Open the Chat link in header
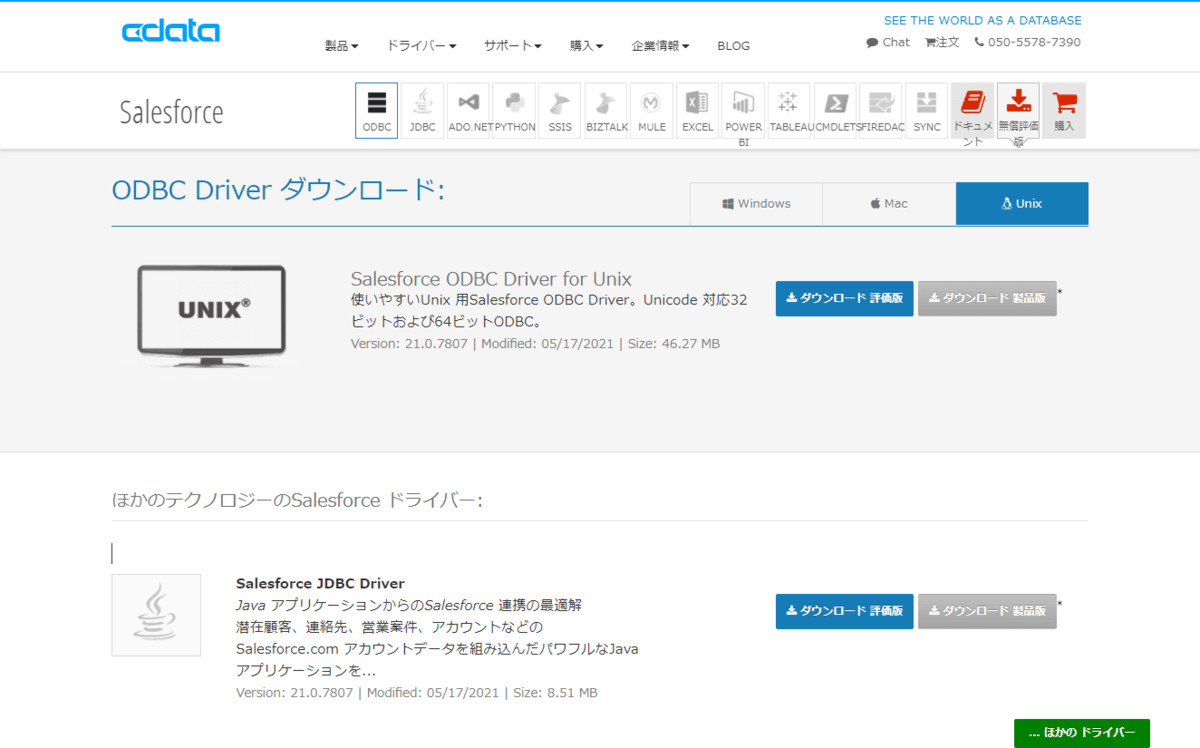The height and width of the screenshot is (748, 1200). (x=888, y=42)
